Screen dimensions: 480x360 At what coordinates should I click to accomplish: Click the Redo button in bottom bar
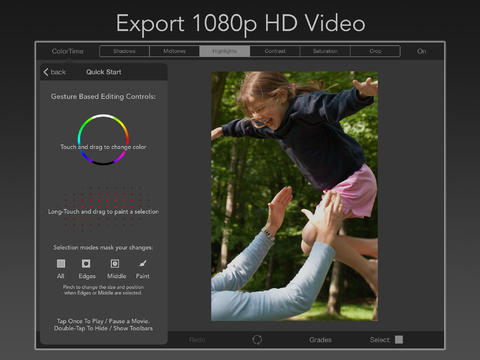click(x=197, y=340)
